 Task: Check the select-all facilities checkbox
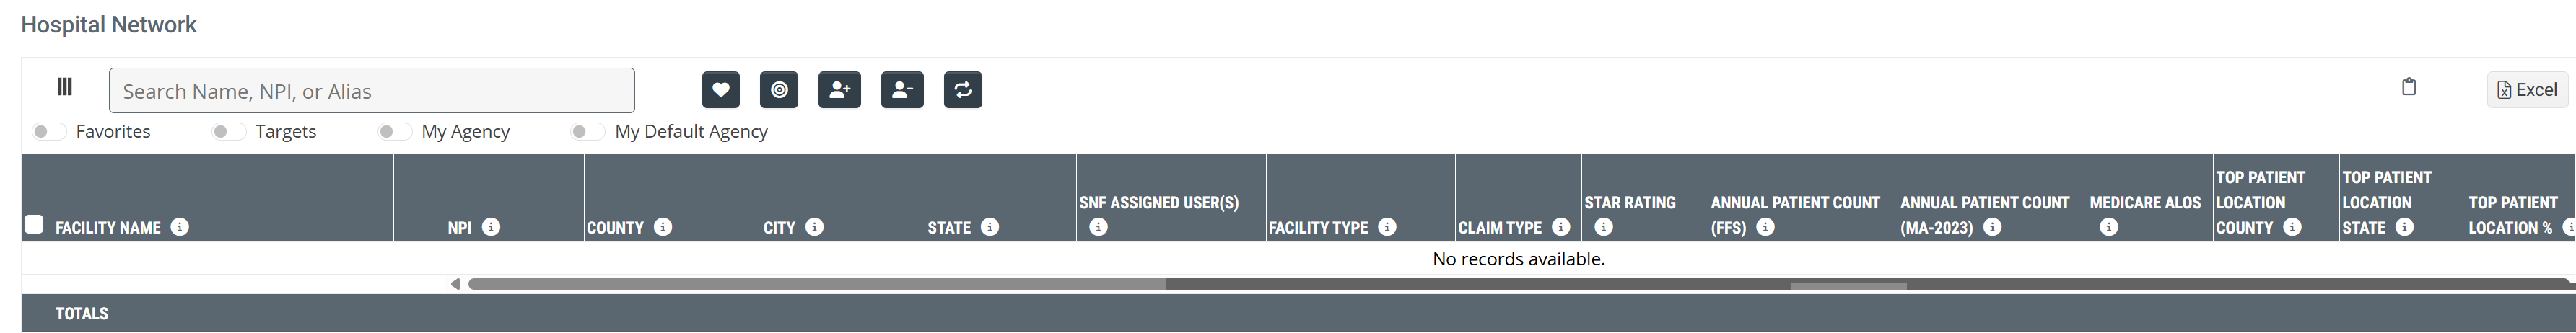tap(34, 224)
